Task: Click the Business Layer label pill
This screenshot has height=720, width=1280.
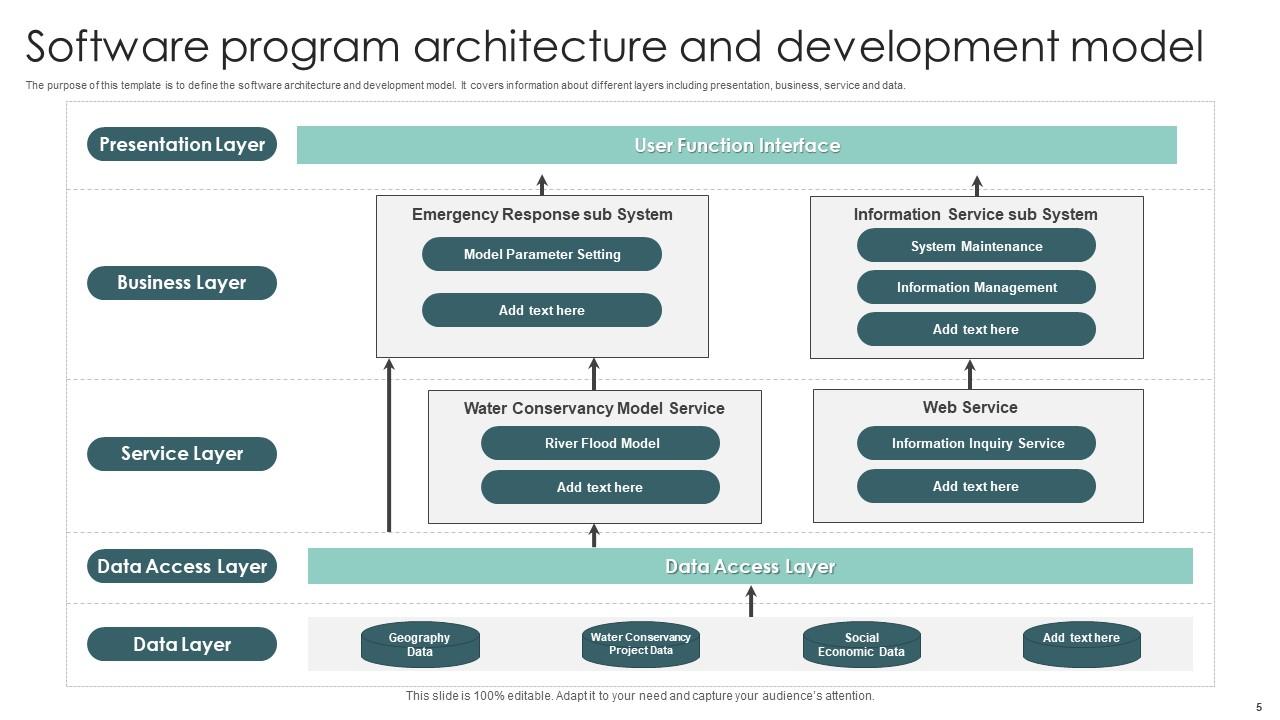Action: click(182, 283)
